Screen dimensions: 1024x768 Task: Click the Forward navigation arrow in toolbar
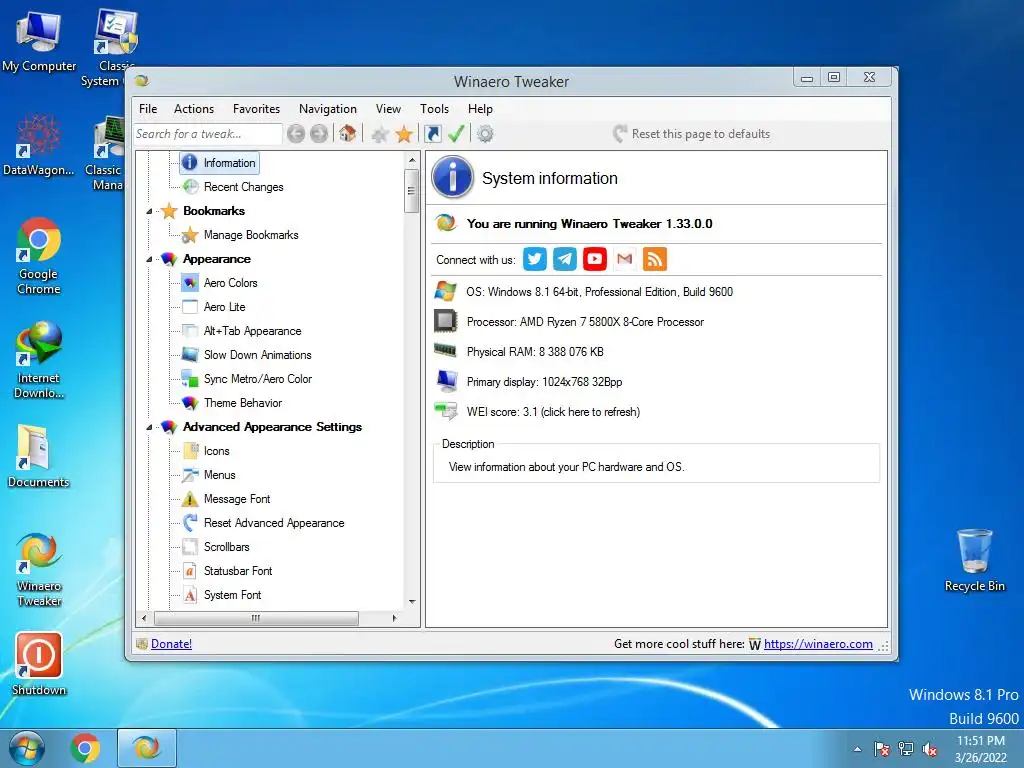click(319, 134)
